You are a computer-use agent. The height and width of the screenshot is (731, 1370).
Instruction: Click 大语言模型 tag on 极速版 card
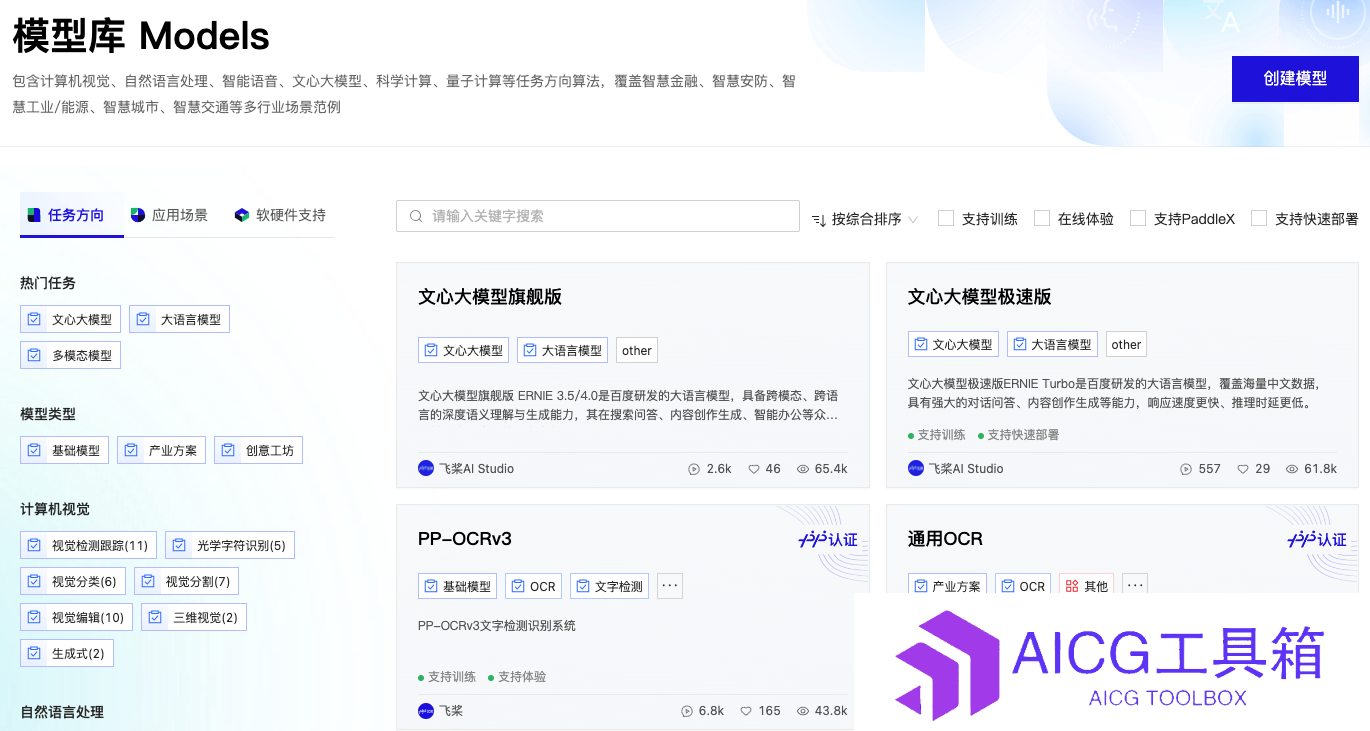click(1052, 344)
